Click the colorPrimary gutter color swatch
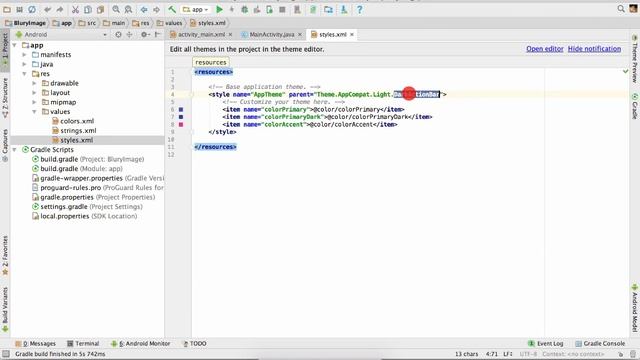This screenshot has height=360, width=640. [x=181, y=109]
